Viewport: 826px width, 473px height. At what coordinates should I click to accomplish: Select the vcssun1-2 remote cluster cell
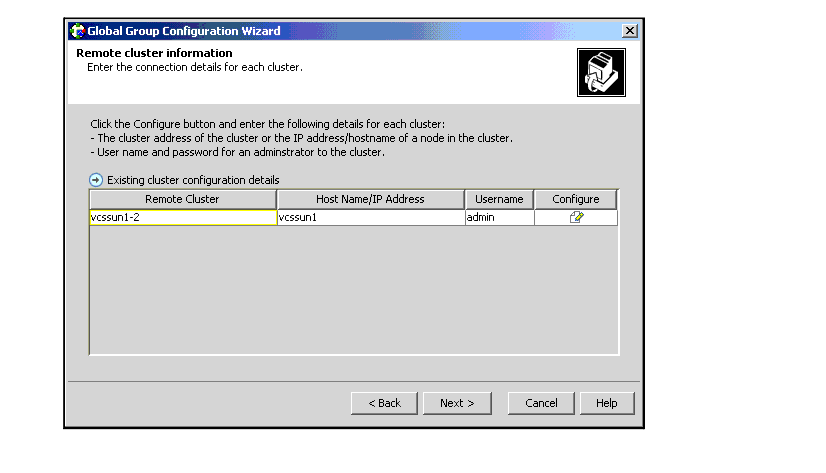click(x=182, y=218)
